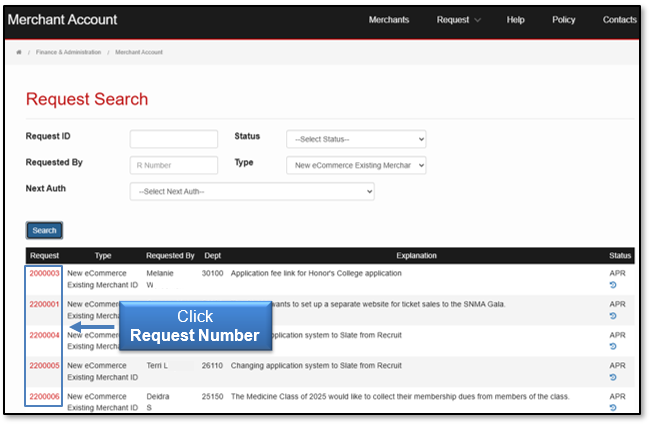Expand the Request menu in navbar
The width and height of the screenshot is (651, 424).
click(458, 20)
